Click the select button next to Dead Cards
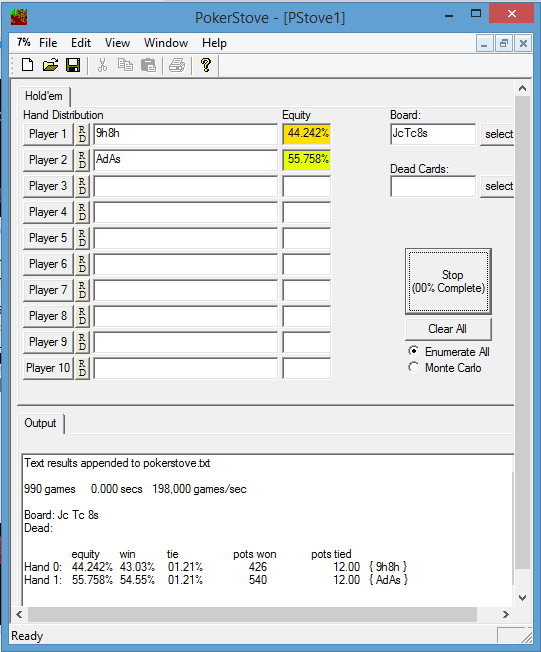The image size is (541, 652). [497, 186]
